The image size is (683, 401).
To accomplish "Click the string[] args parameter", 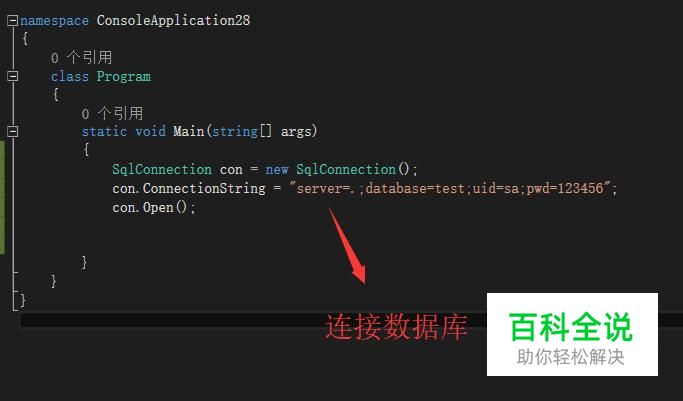I will click(264, 131).
